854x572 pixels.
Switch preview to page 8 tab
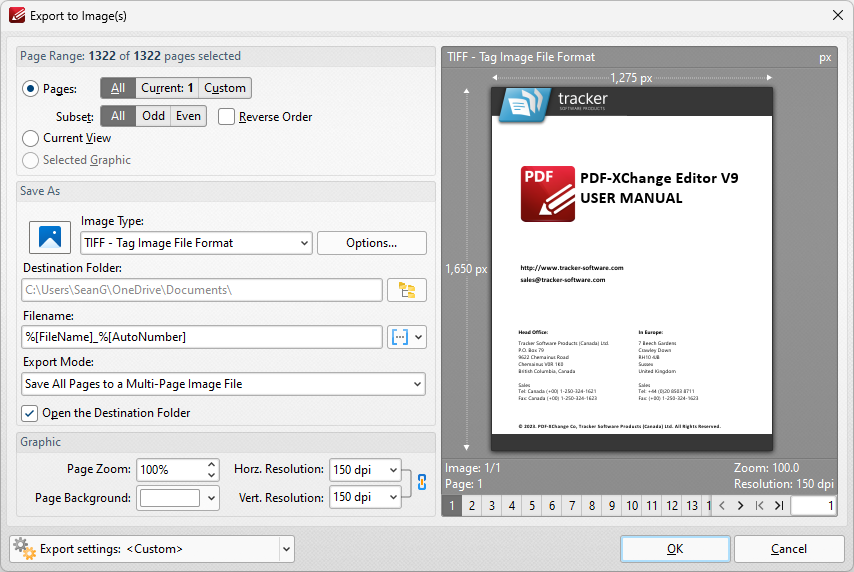tap(591, 506)
